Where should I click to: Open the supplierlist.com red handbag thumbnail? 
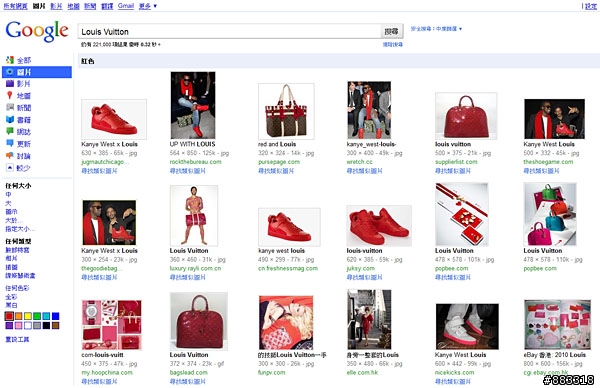[x=466, y=116]
